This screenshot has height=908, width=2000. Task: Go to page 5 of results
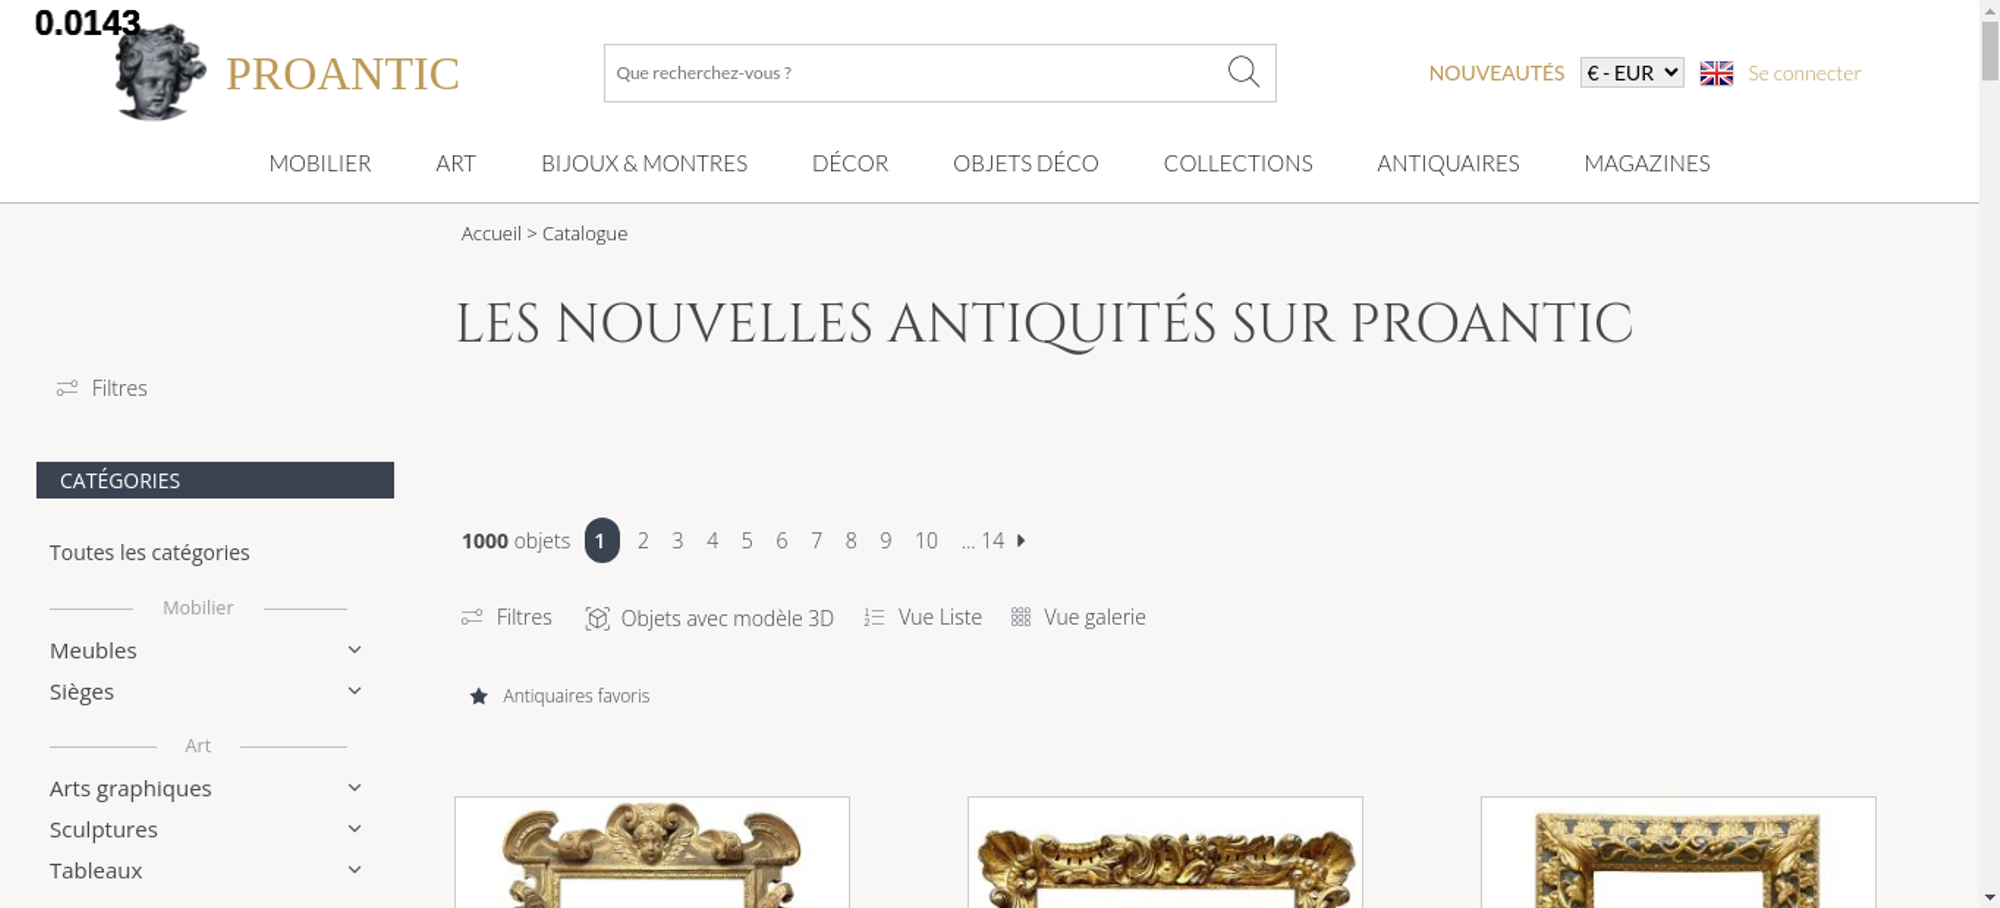point(747,541)
